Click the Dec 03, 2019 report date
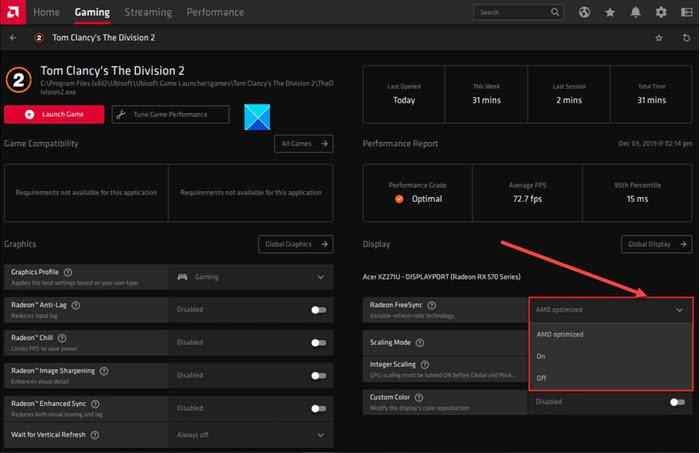Screen dimensions: 700x453 tap(655, 144)
